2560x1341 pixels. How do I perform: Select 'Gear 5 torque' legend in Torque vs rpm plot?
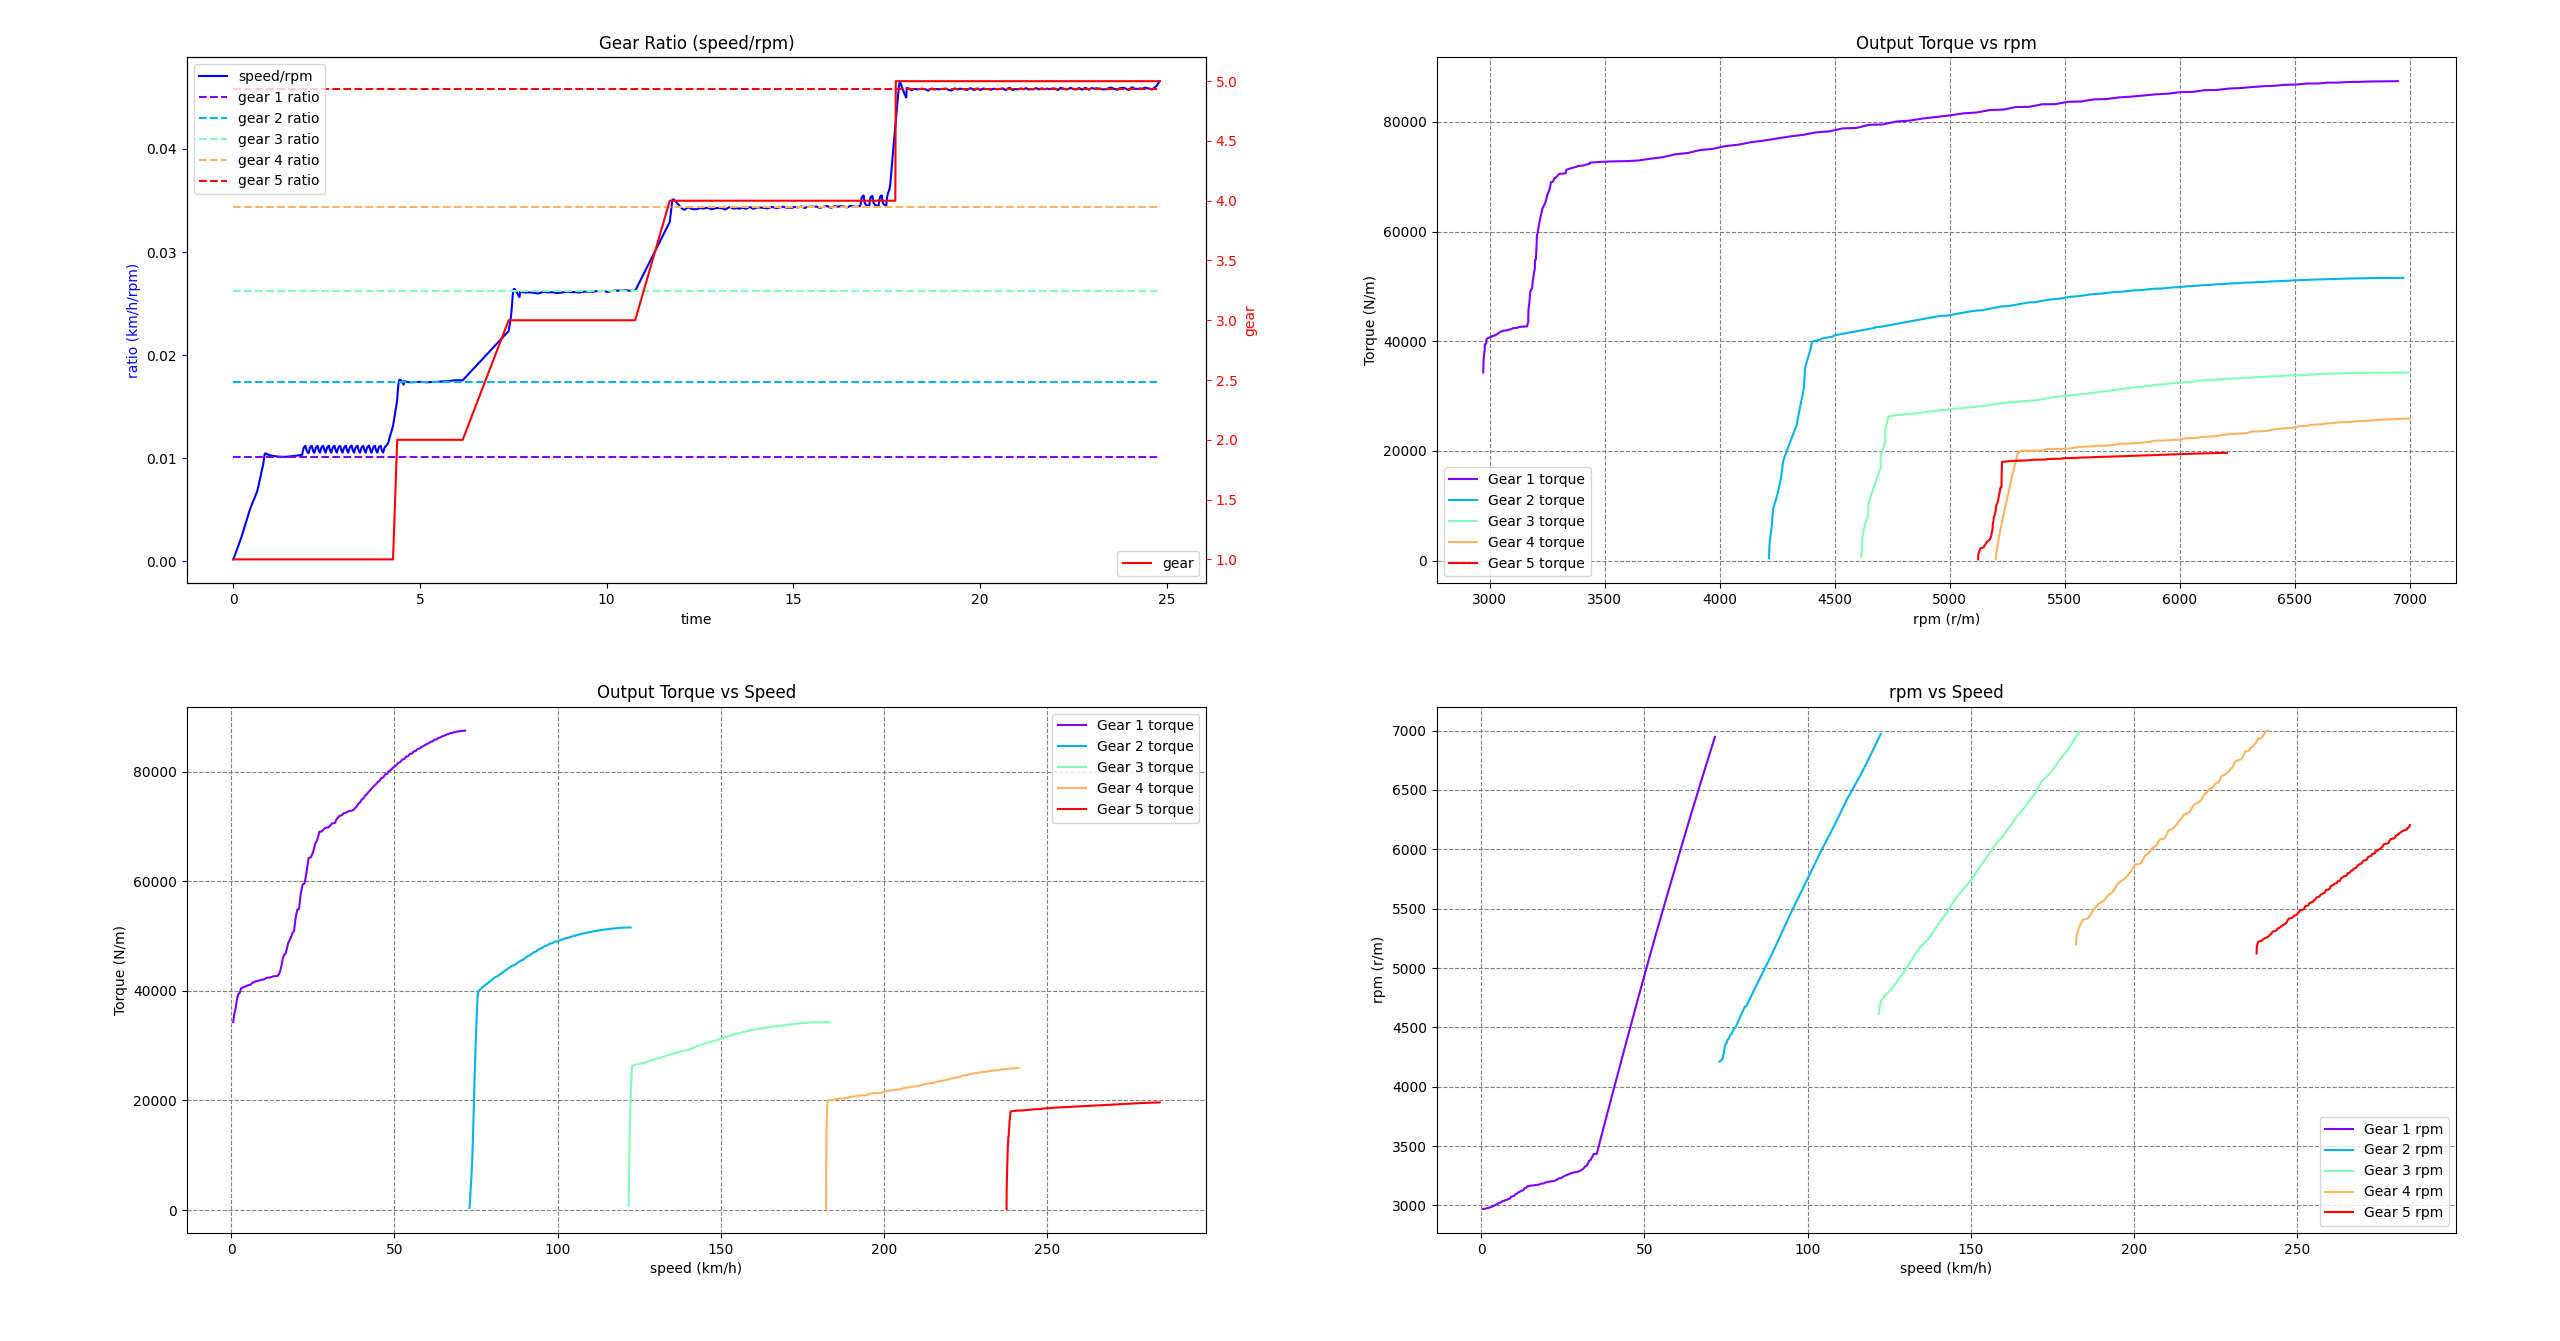(x=1516, y=563)
